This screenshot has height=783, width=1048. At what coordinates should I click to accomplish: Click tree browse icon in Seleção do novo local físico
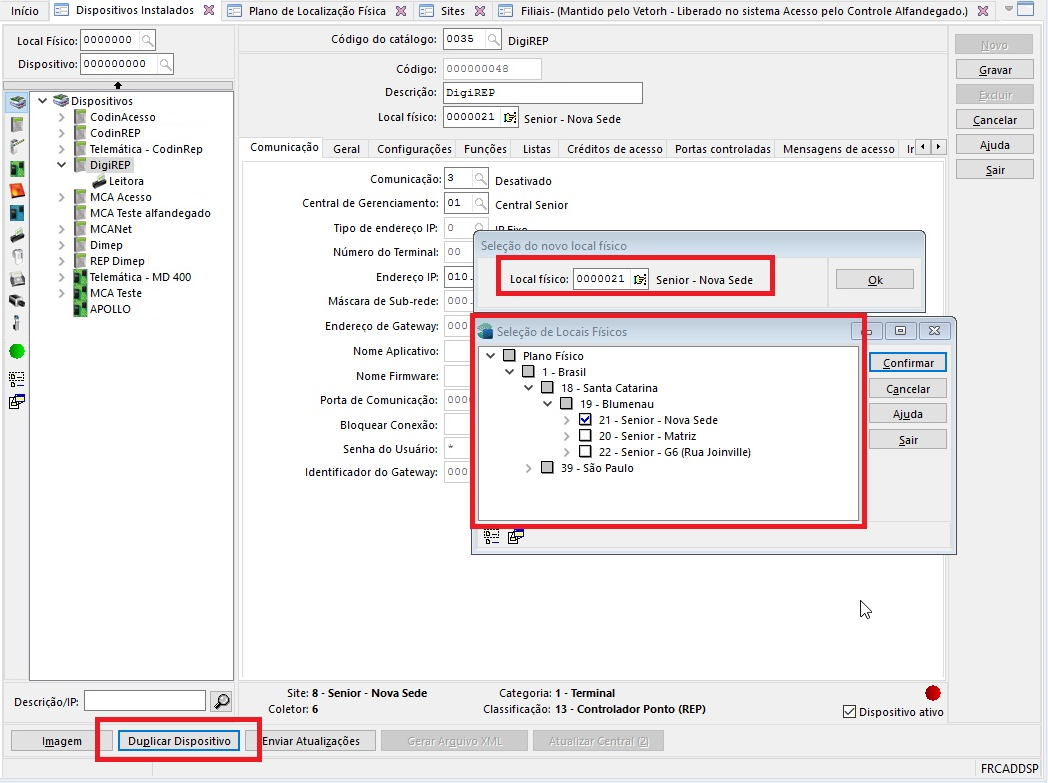pos(638,280)
